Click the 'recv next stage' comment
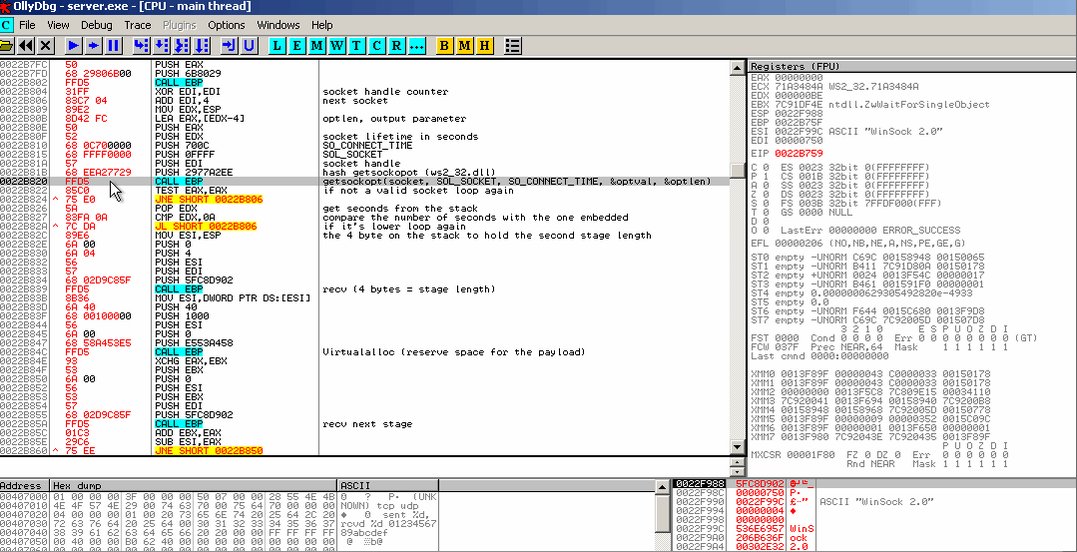 point(367,424)
